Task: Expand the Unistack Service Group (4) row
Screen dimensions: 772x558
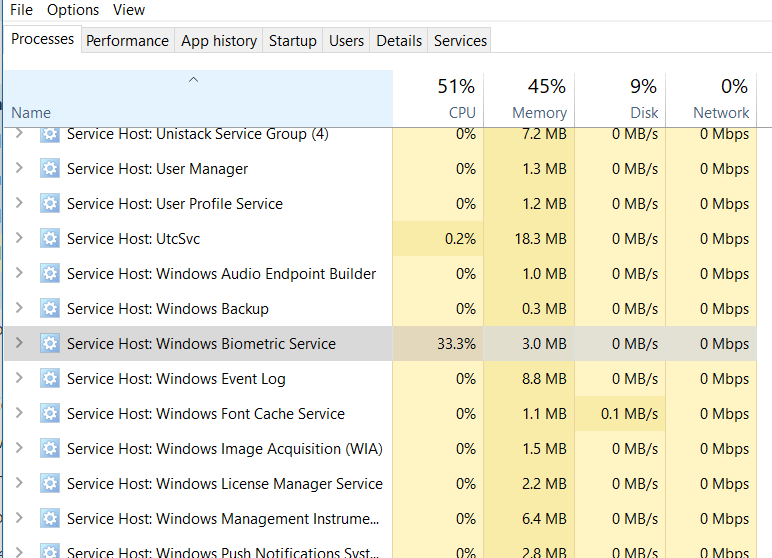Action: tap(19, 134)
